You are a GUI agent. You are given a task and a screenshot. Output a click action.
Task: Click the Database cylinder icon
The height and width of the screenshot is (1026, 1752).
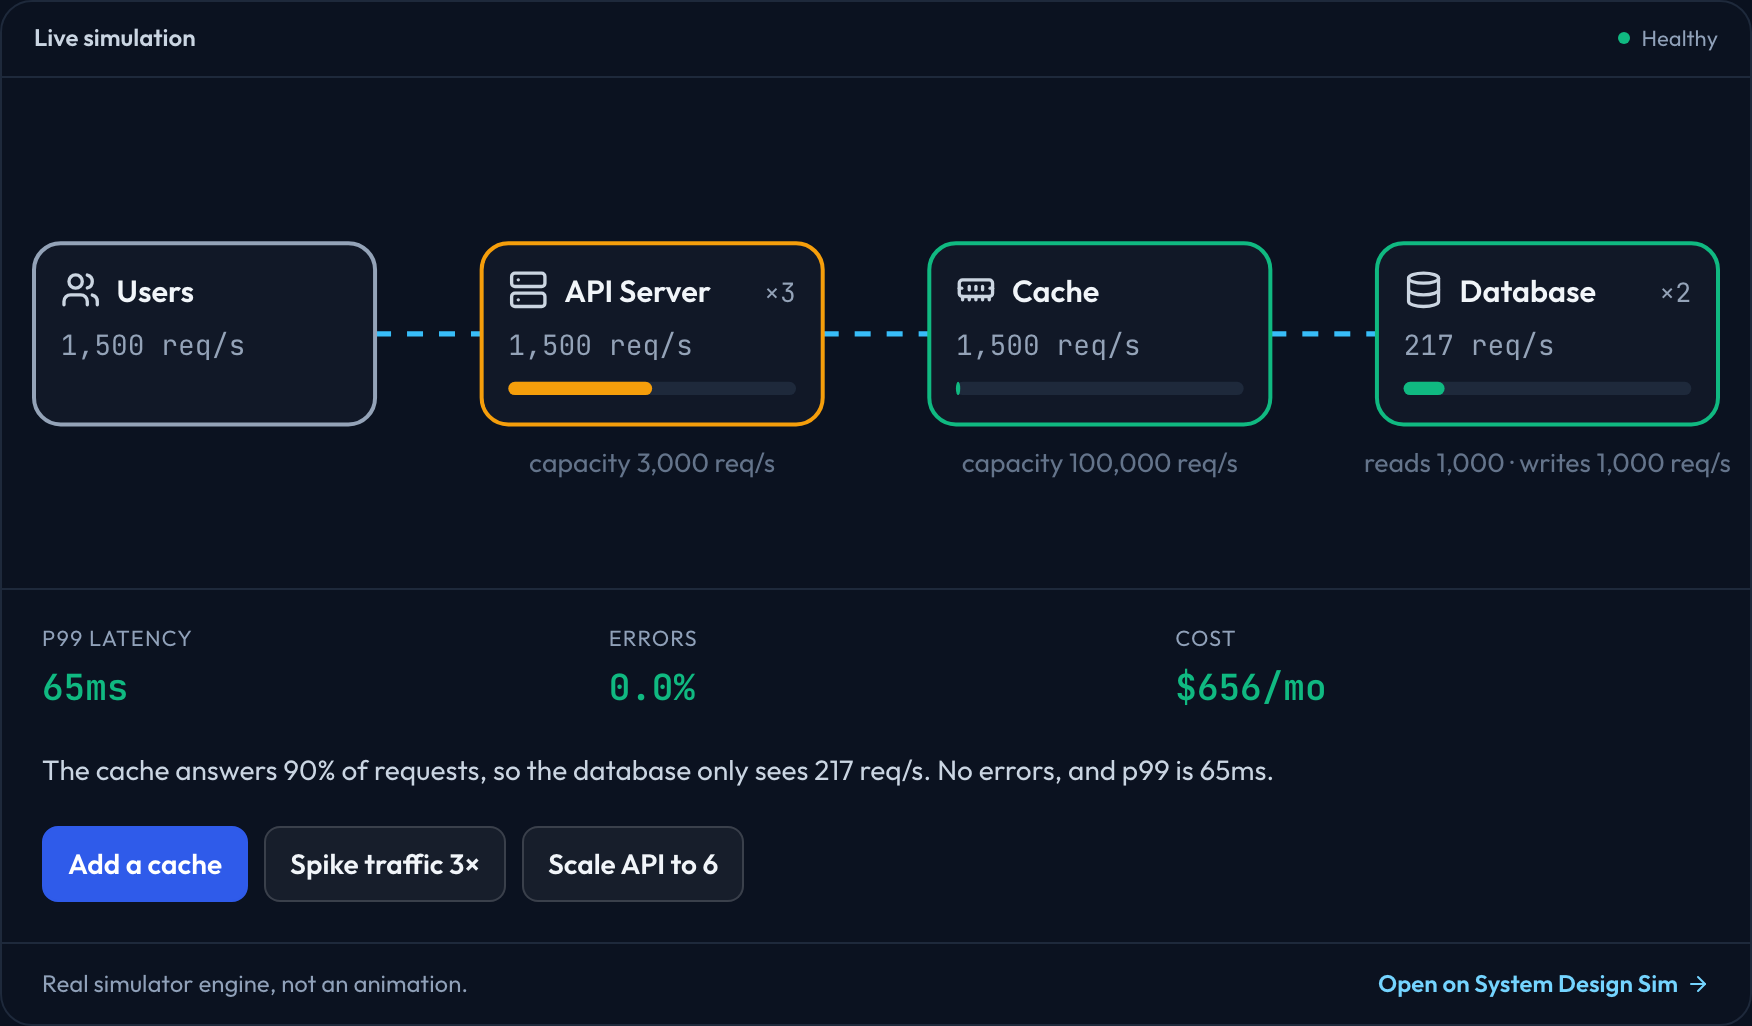tap(1423, 291)
